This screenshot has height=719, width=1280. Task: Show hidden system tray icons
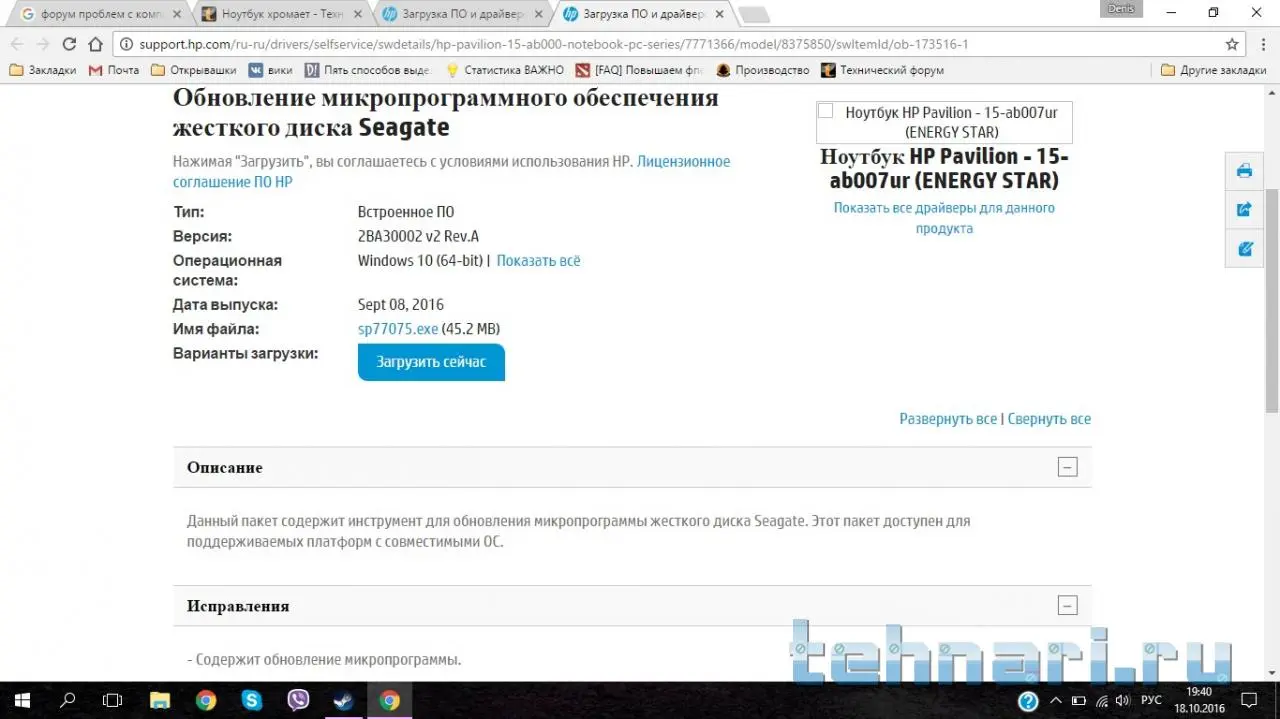(x=1057, y=701)
